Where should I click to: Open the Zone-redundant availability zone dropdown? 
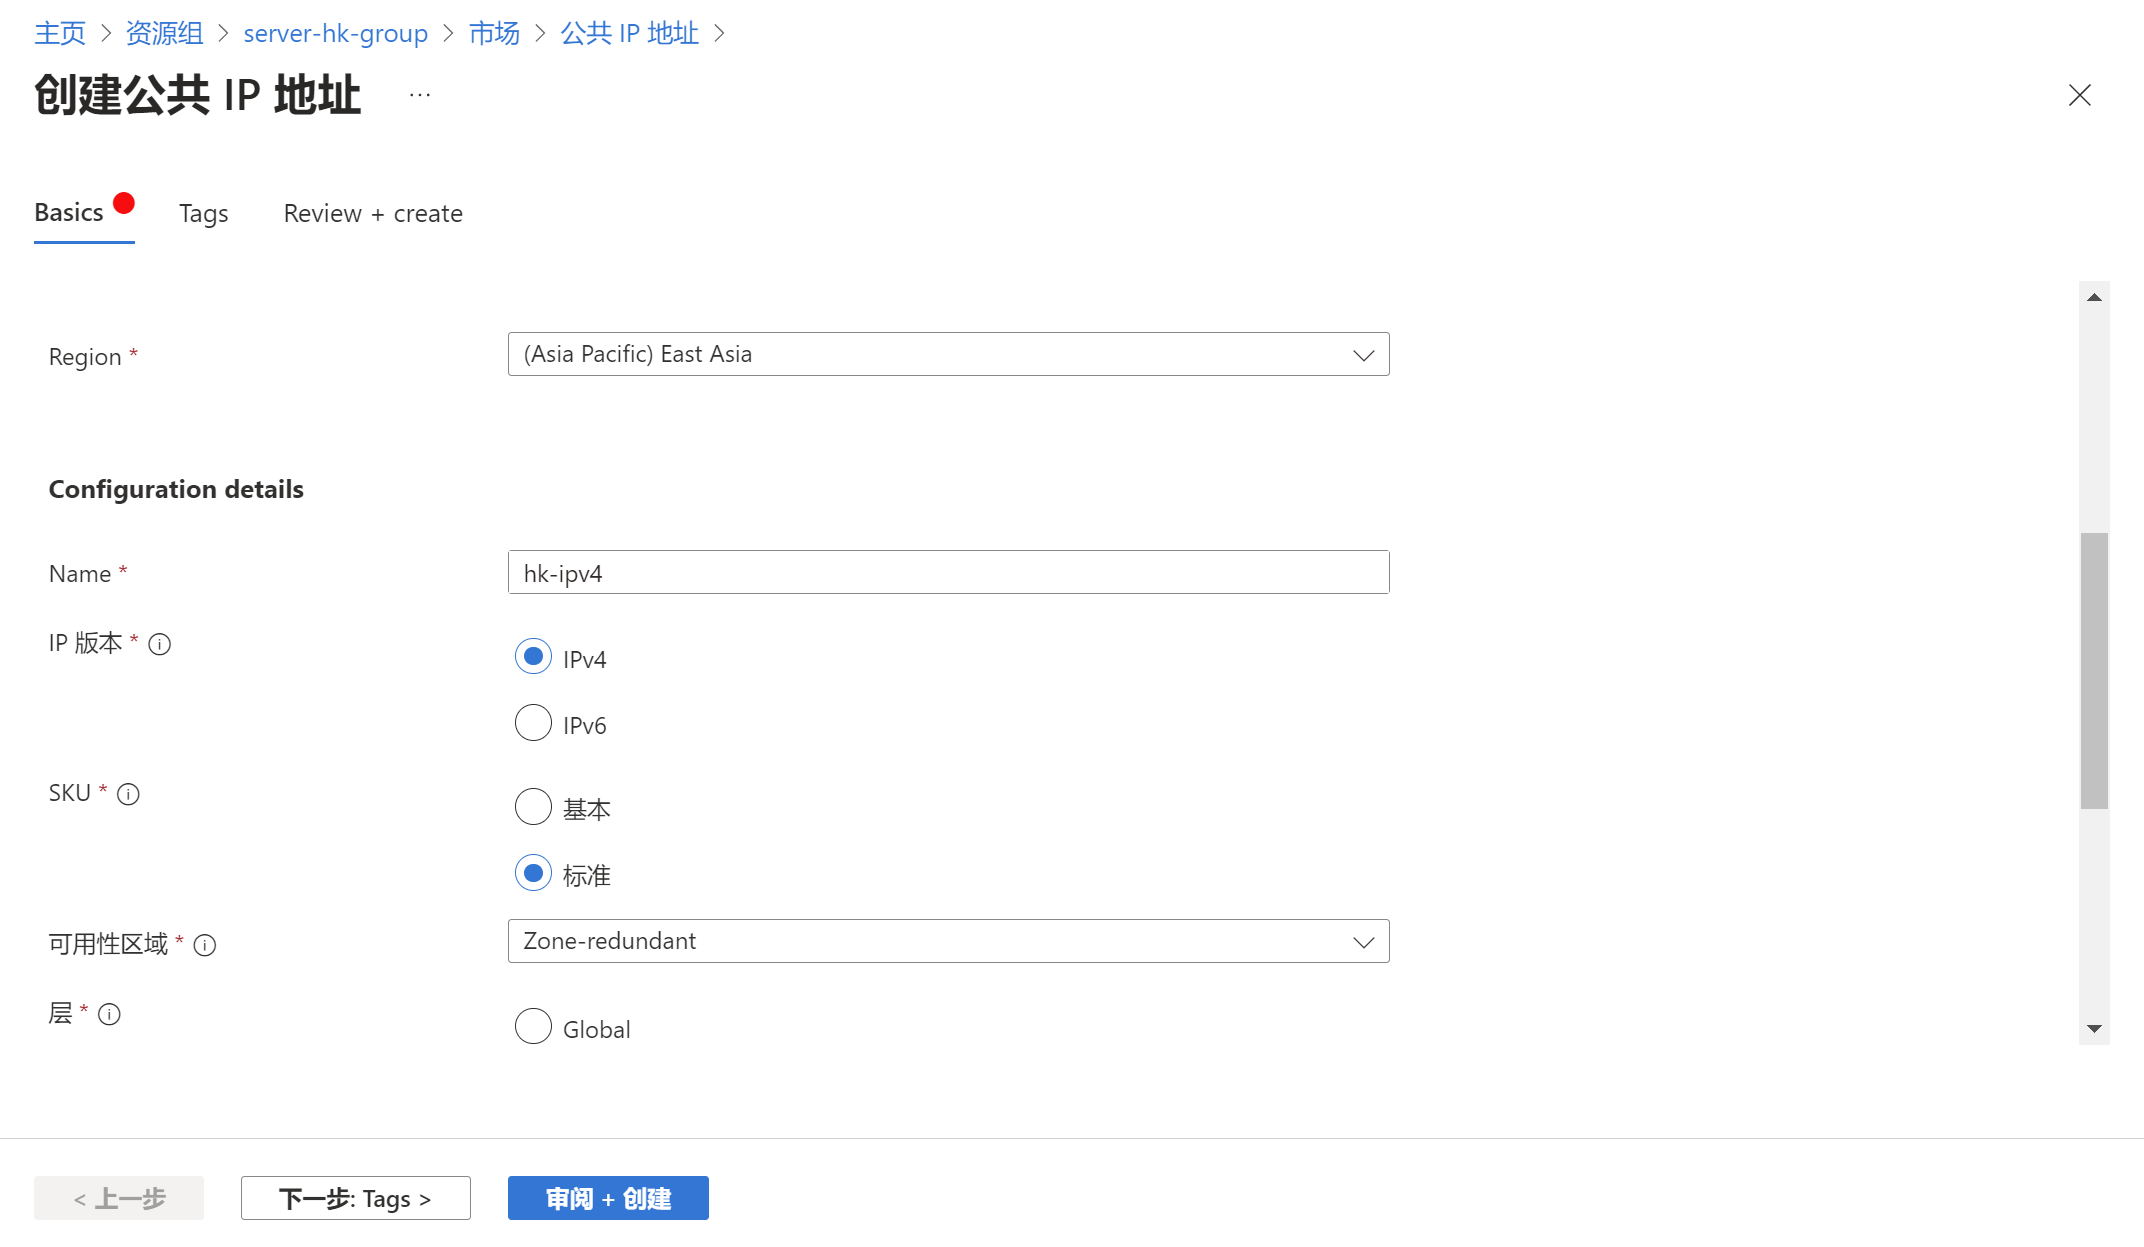[x=948, y=942]
